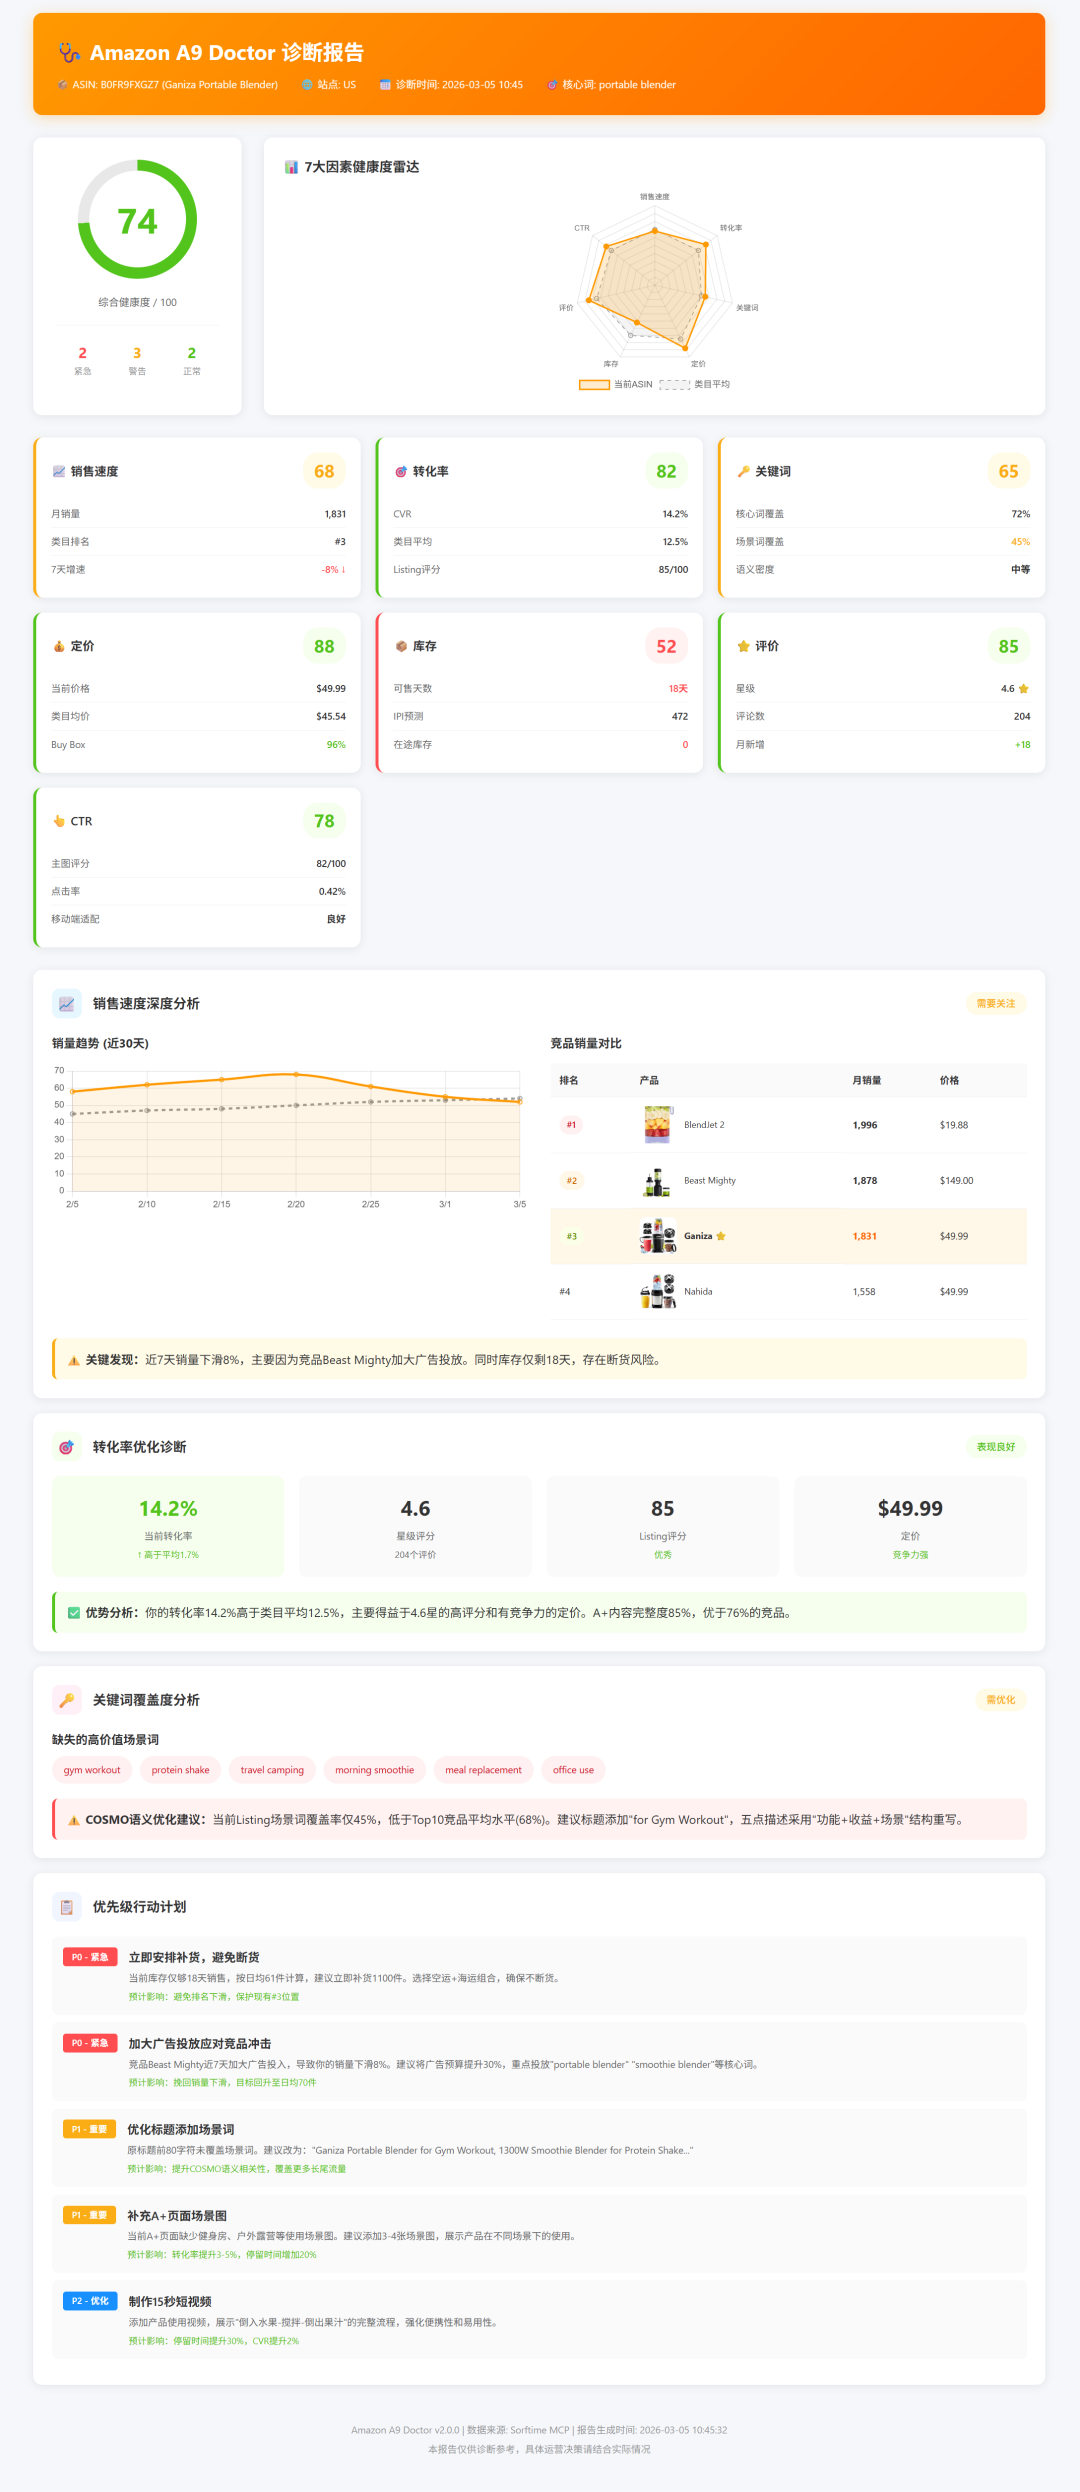Select the 'morning smoothie' keyword tag
The height and width of the screenshot is (2492, 1080).
[x=374, y=1770]
